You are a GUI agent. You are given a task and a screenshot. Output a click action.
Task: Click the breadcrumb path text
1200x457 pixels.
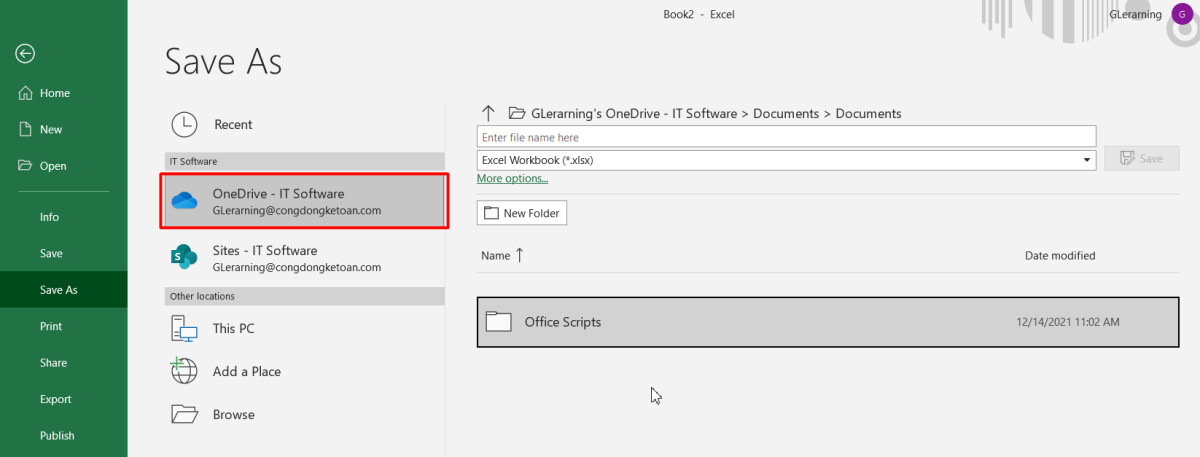click(x=718, y=113)
